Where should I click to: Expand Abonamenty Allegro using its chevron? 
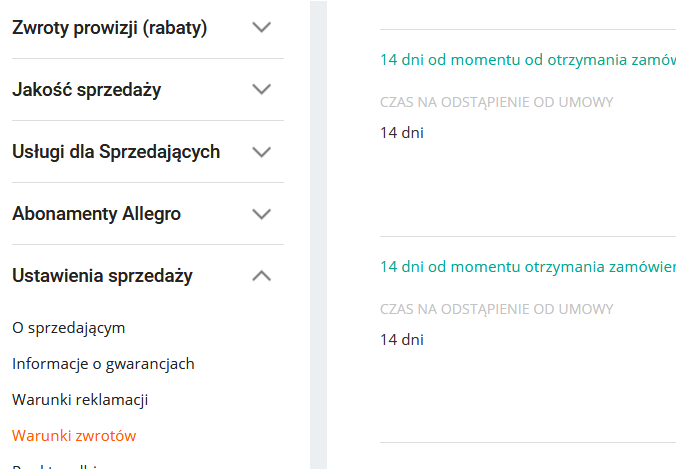tap(262, 214)
